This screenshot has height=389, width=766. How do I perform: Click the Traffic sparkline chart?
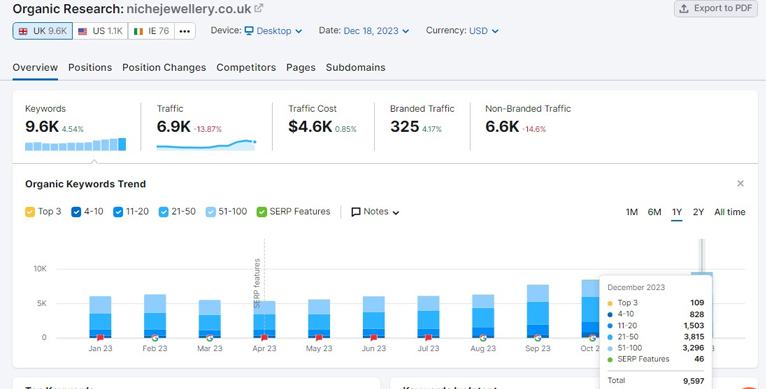click(x=206, y=145)
